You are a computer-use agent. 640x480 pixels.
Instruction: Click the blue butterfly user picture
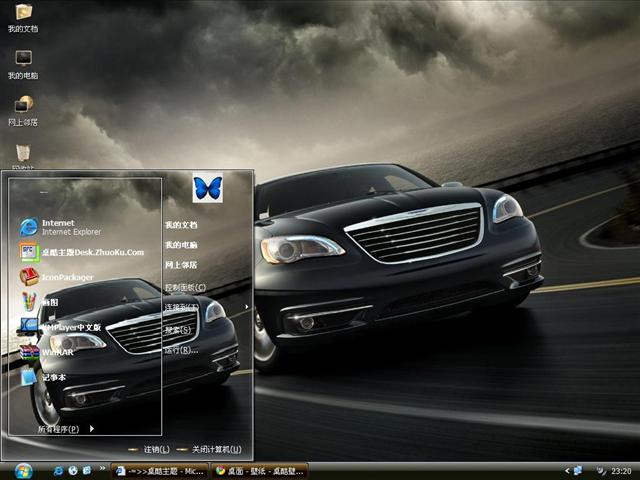coord(208,188)
